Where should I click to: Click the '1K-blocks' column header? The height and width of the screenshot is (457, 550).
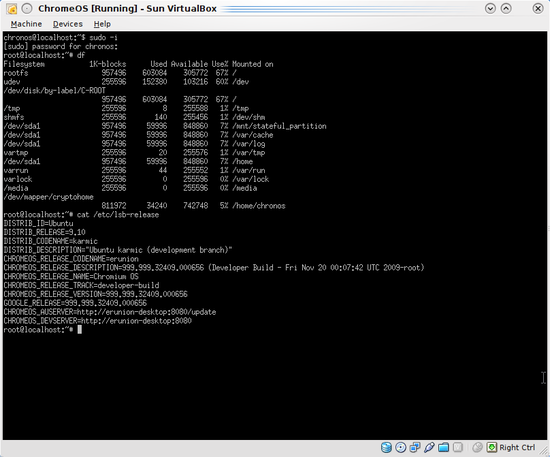pyautogui.click(x=108, y=64)
